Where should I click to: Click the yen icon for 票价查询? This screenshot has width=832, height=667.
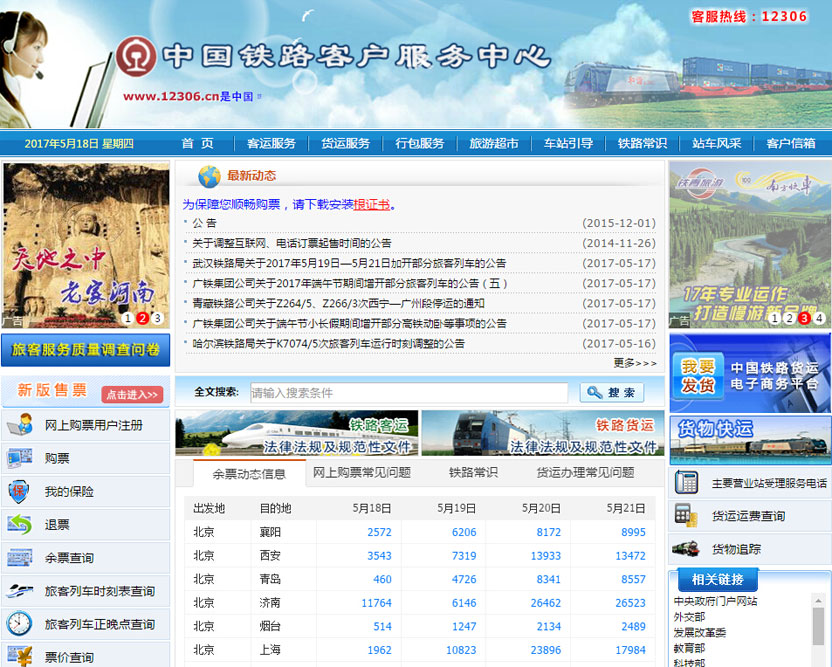[x=20, y=656]
